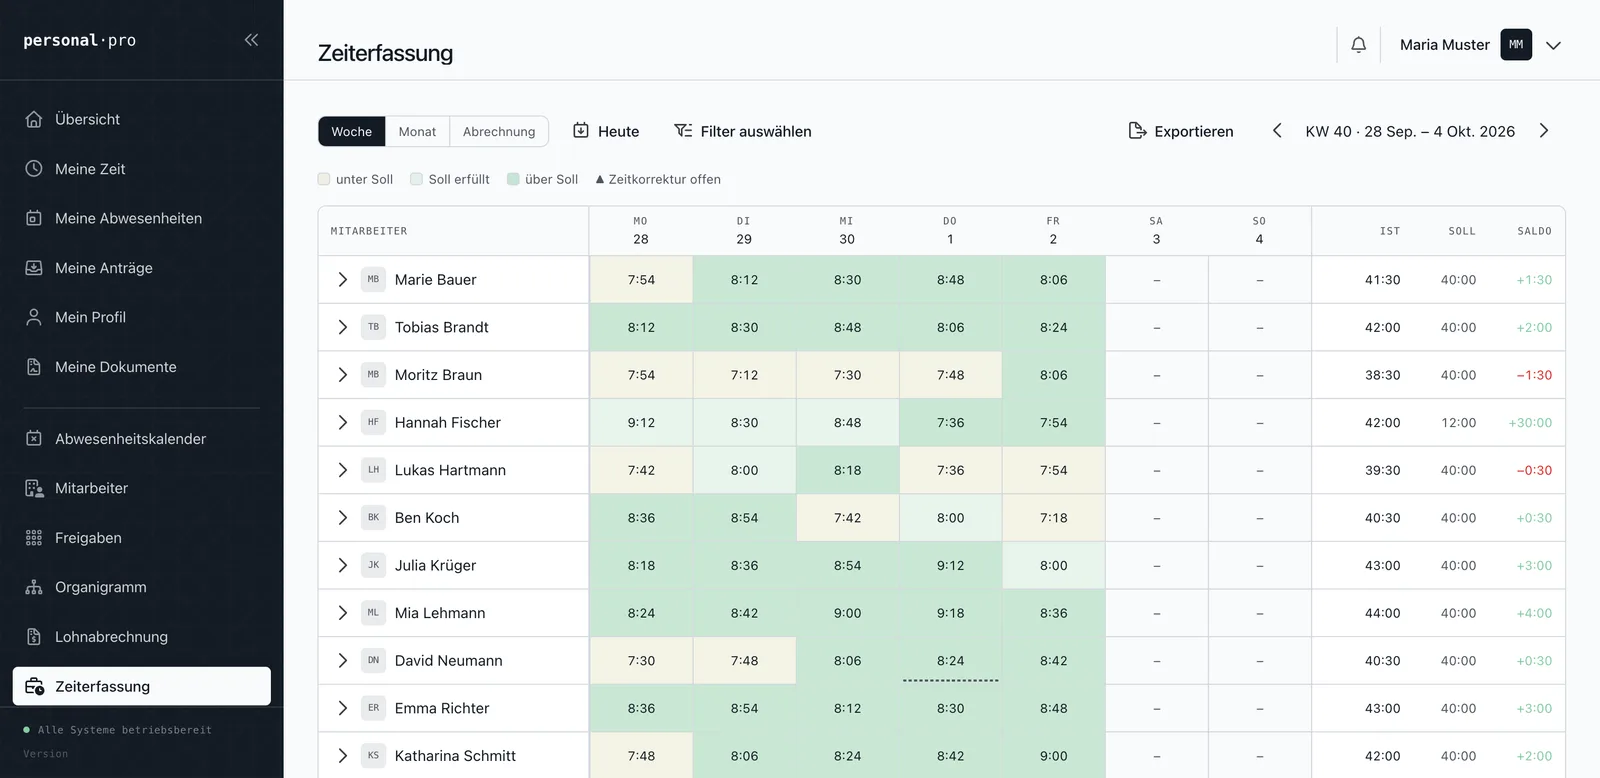Toggle the 'über Soll' legend checkbox
The height and width of the screenshot is (778, 1600).
click(513, 179)
